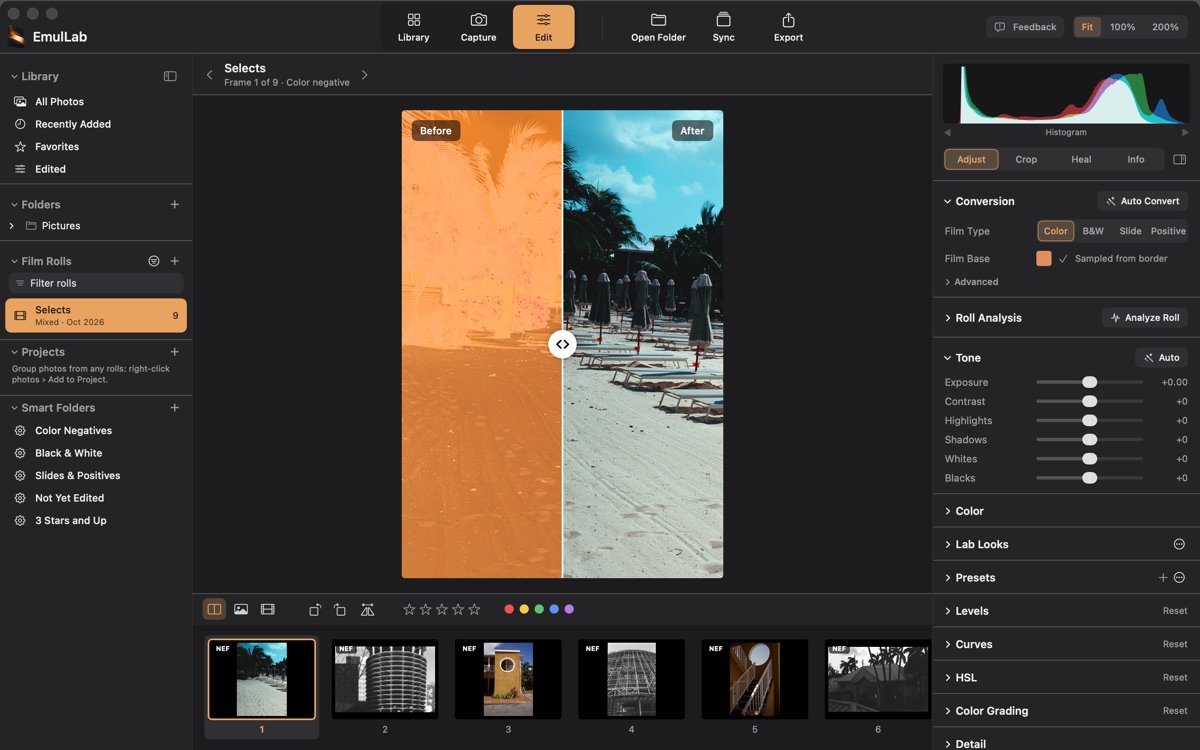Flip image horizontally icon
The image size is (1200, 750).
pyautogui.click(x=367, y=609)
